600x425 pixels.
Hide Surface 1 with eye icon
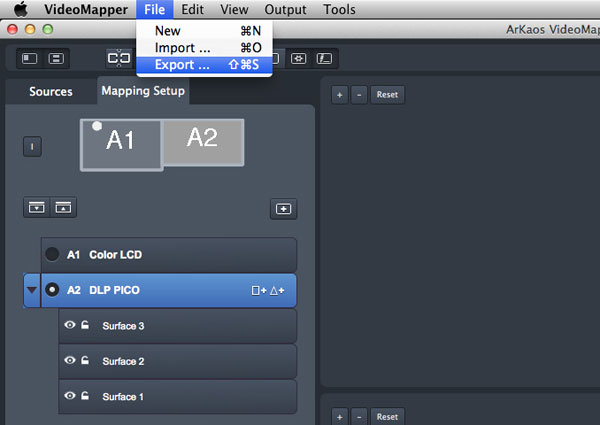coord(70,396)
